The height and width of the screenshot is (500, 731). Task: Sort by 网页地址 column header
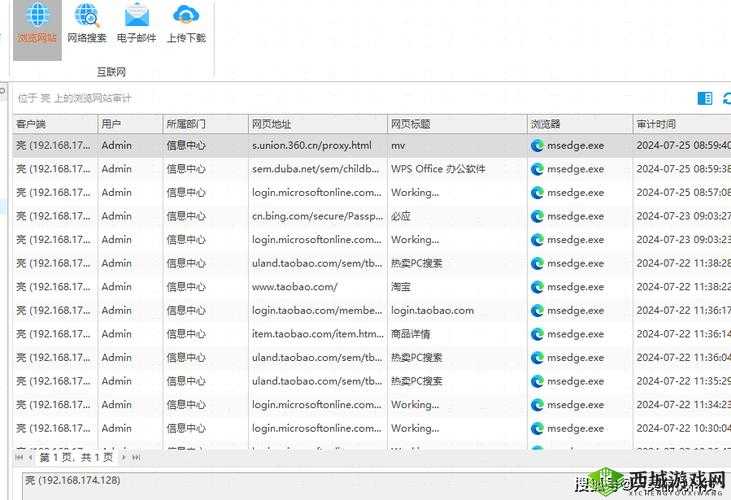click(x=315, y=124)
